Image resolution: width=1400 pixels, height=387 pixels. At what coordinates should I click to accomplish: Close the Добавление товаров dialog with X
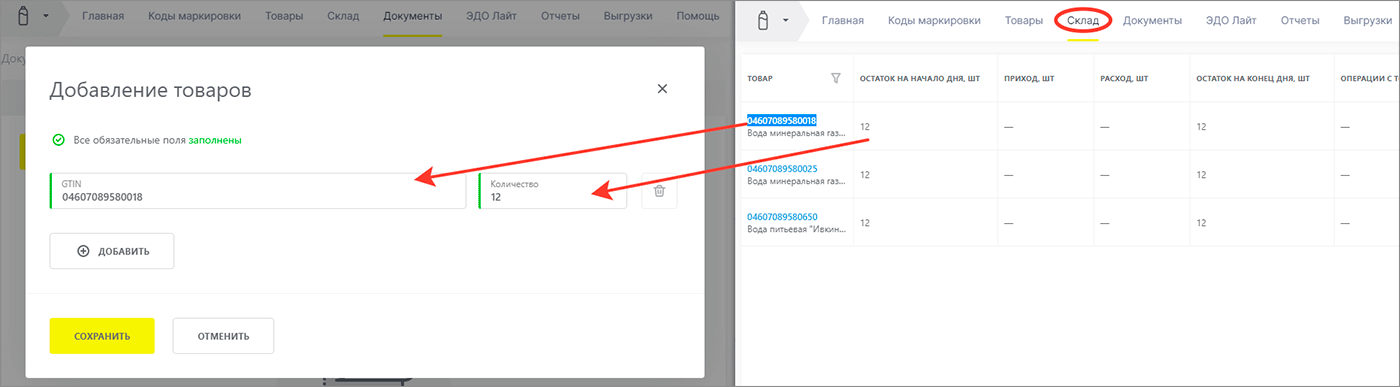click(662, 89)
